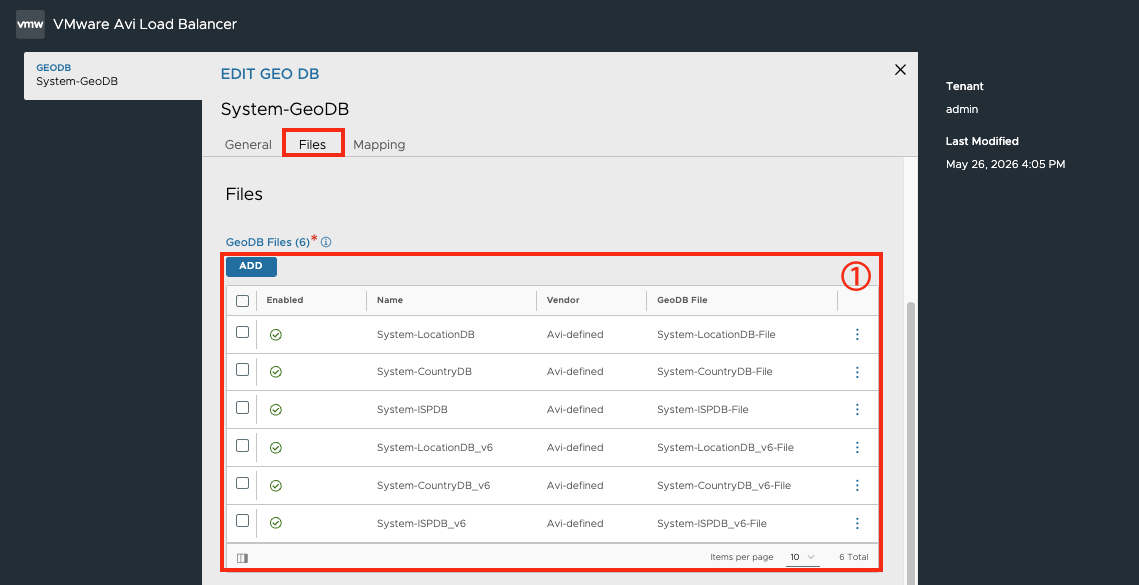Open the Items per page dropdown
This screenshot has height=585, width=1139.
[803, 557]
